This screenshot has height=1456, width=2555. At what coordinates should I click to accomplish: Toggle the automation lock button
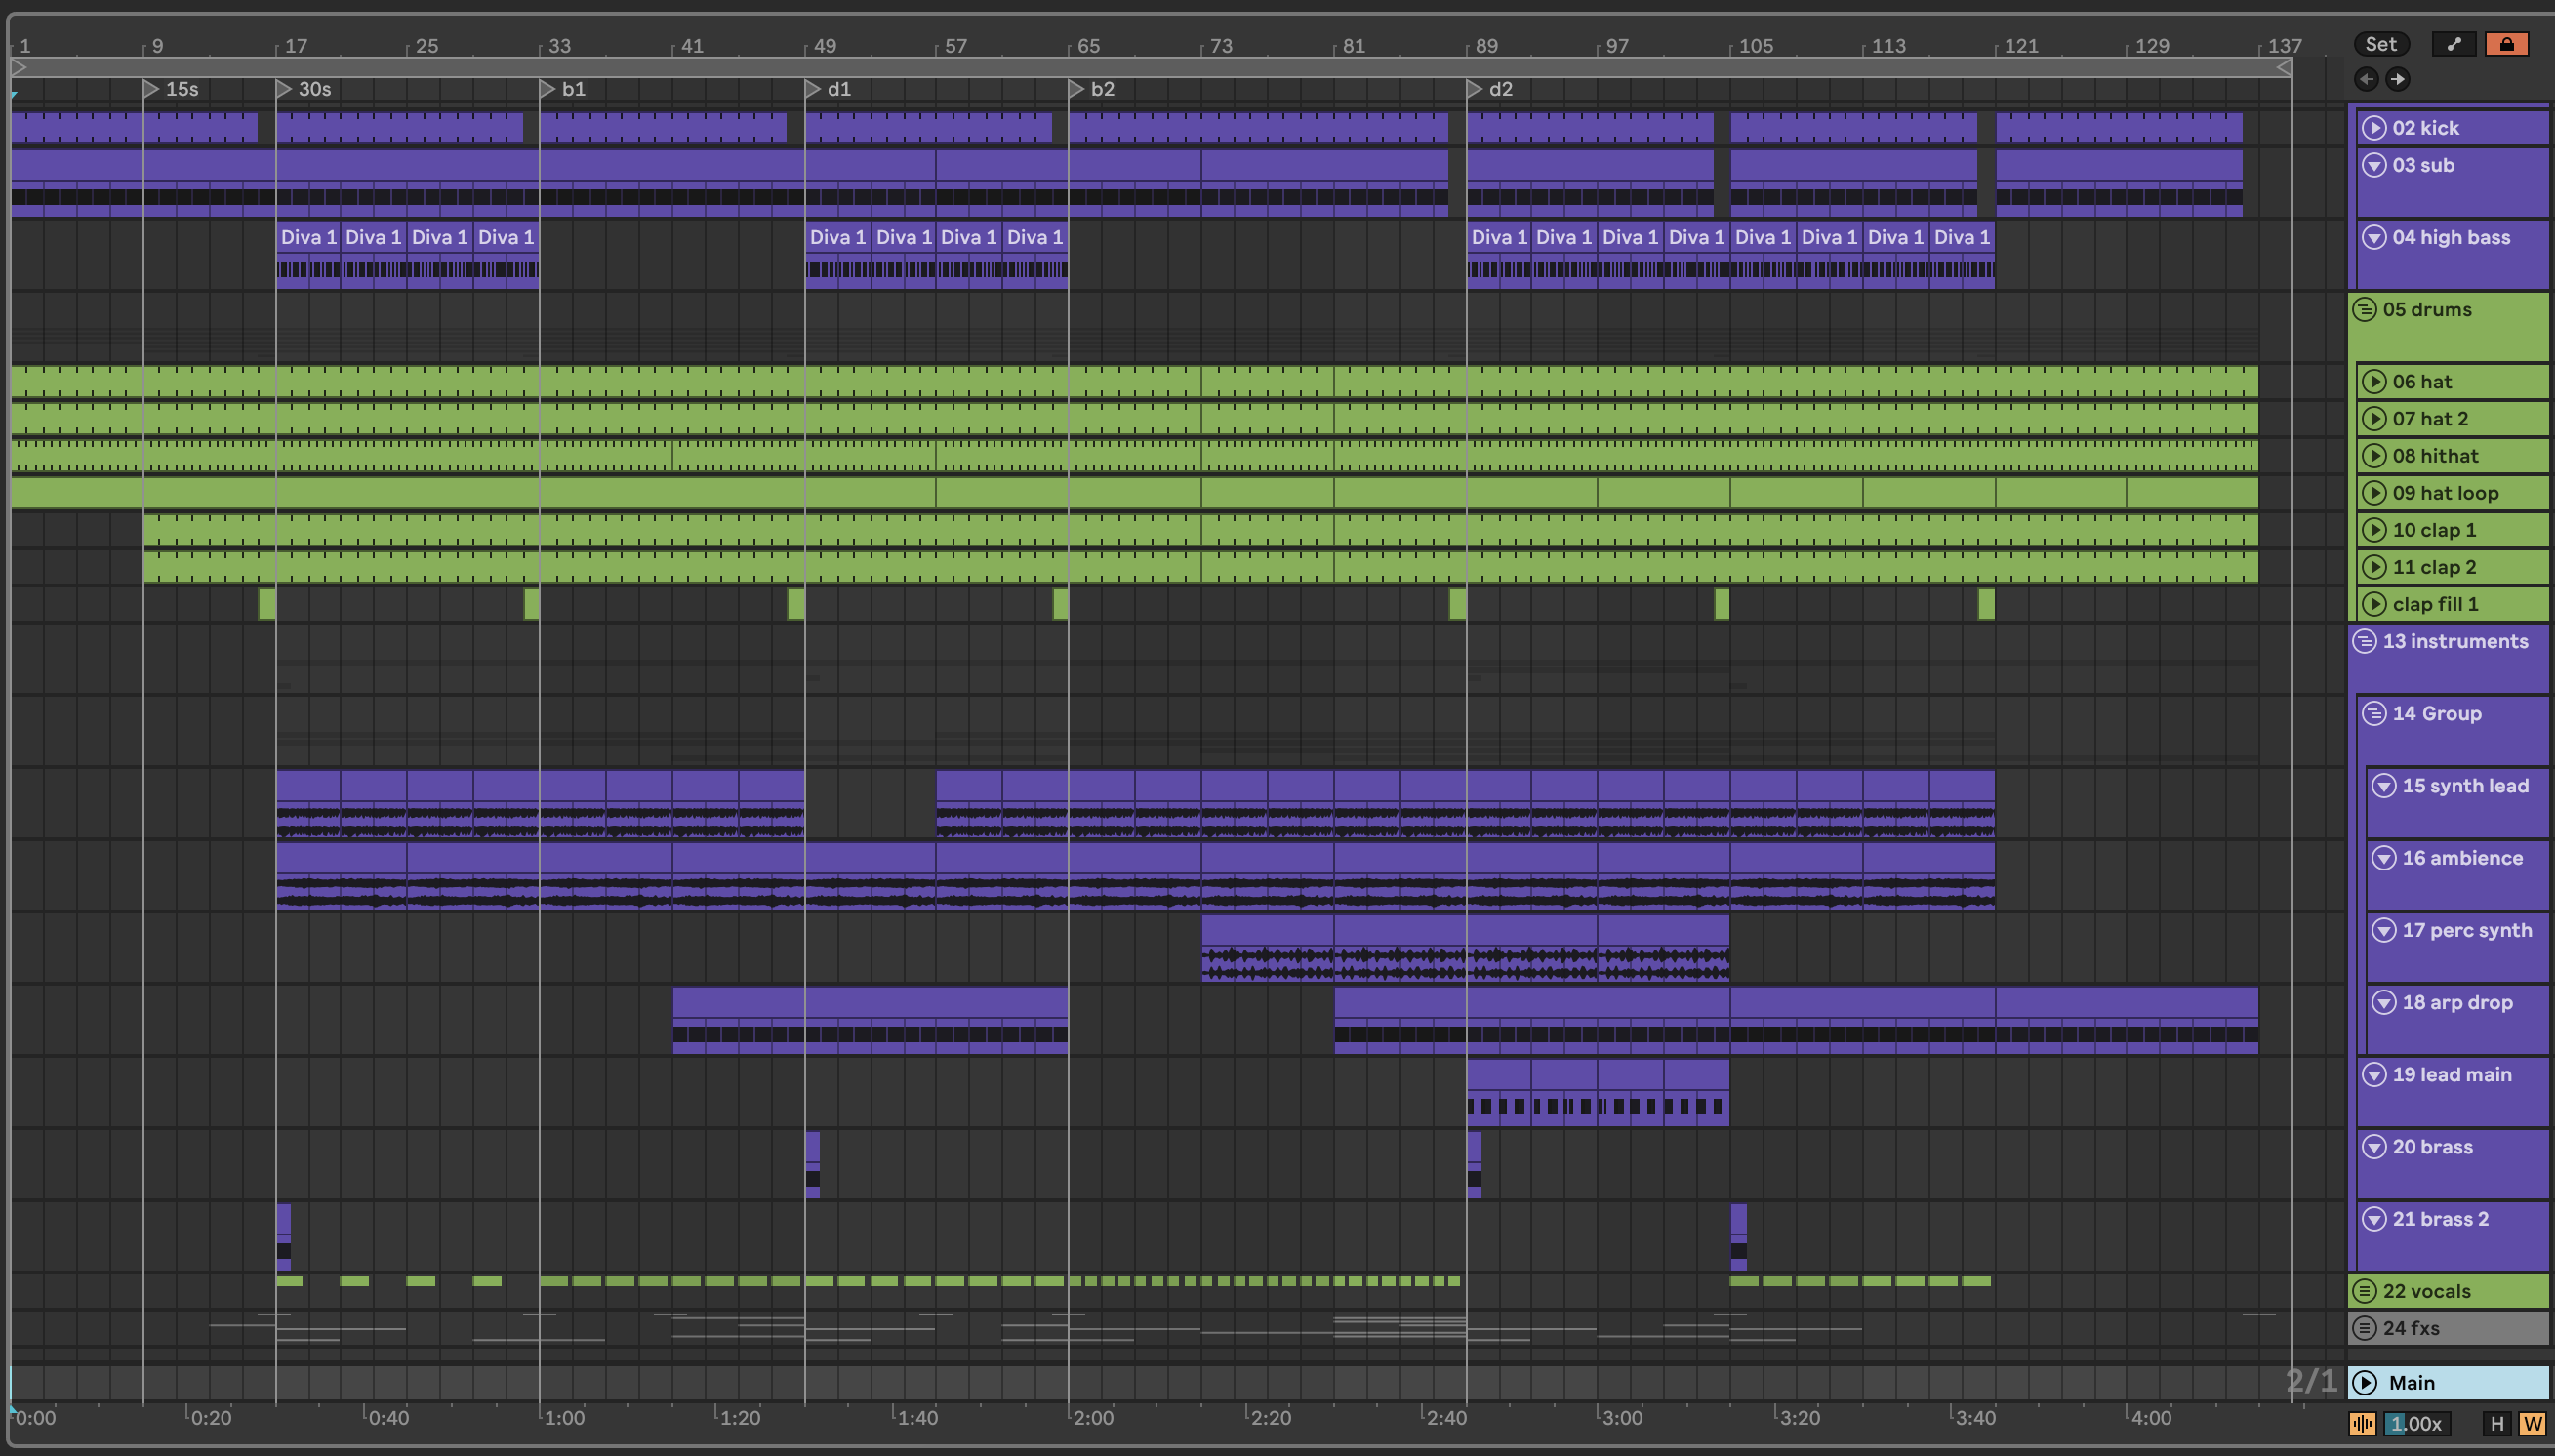(2506, 44)
